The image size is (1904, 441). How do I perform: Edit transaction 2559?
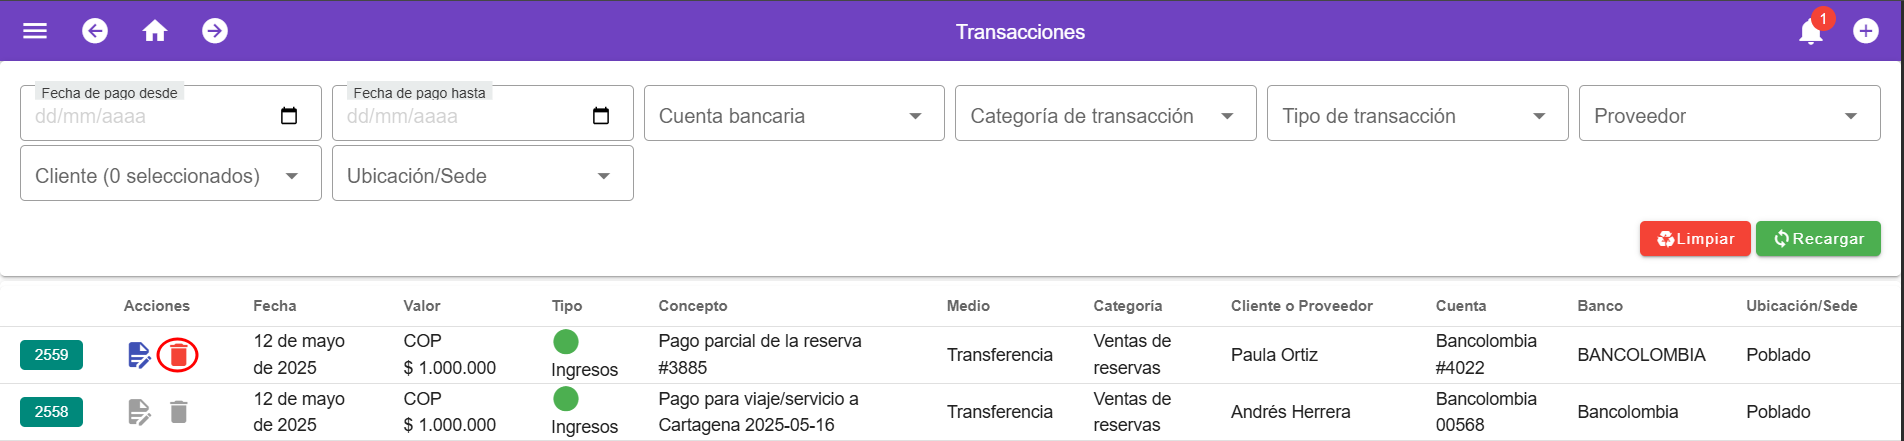tap(139, 355)
